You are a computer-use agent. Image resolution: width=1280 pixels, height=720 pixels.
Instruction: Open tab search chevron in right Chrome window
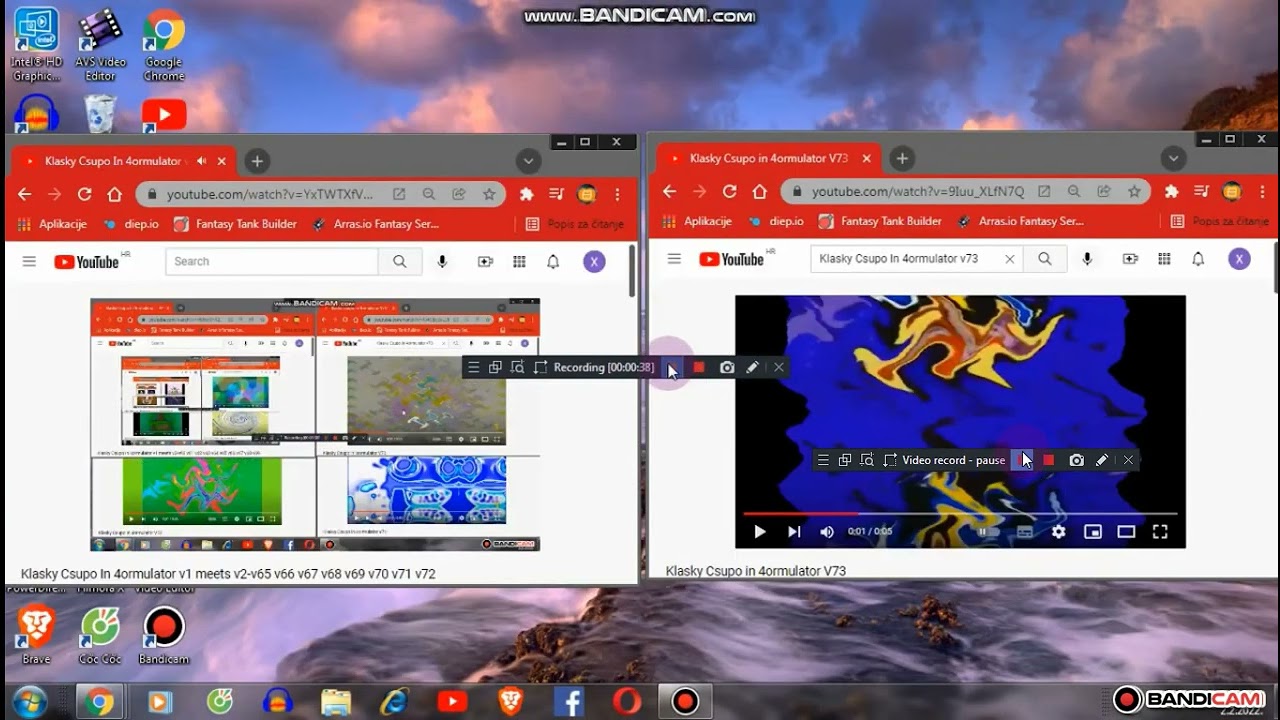click(x=1174, y=158)
